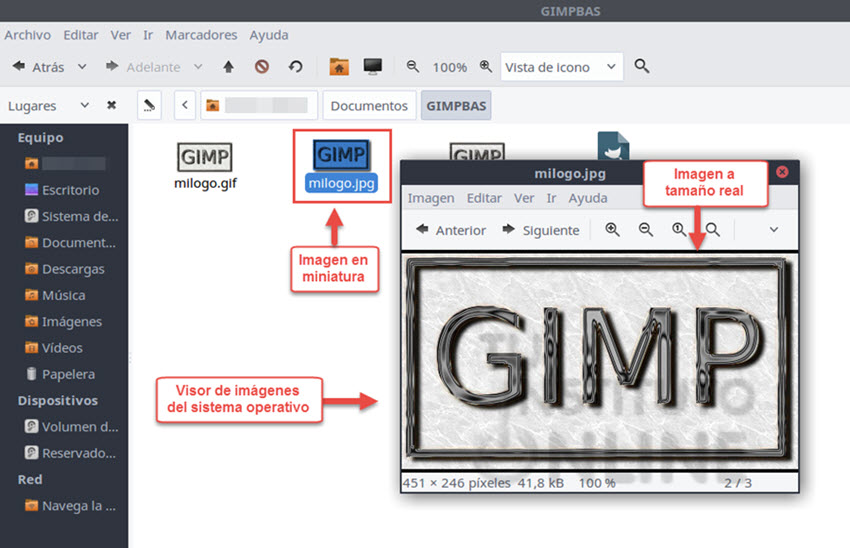Open the file manager Ver menu
850x548 pixels.
pyautogui.click(x=120, y=35)
